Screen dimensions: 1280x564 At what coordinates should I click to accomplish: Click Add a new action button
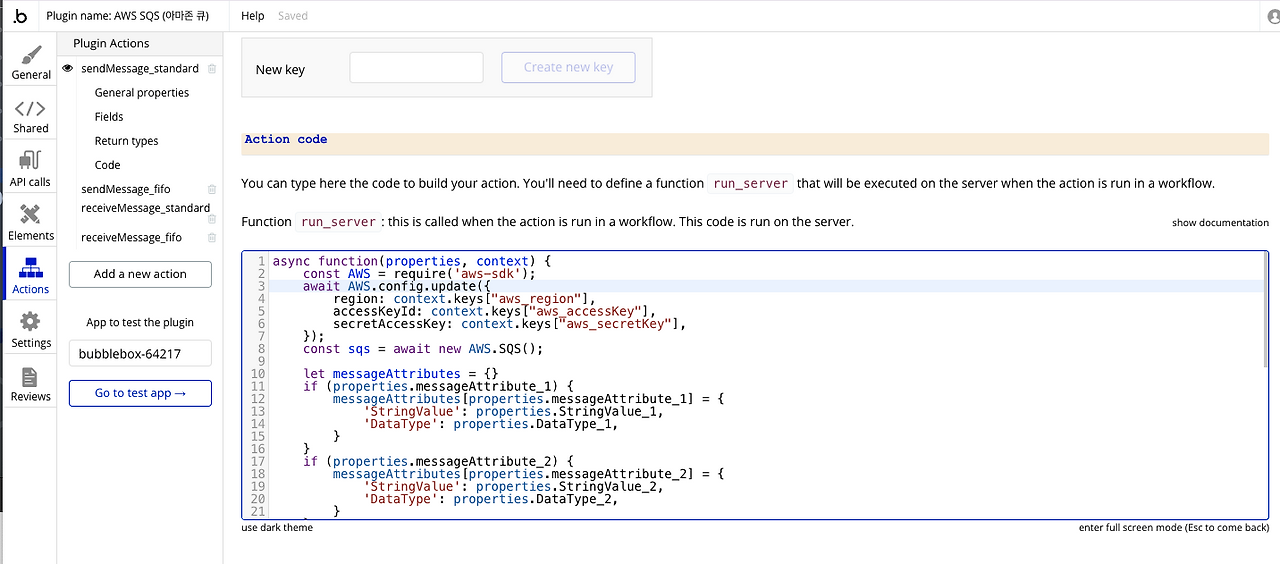(140, 274)
